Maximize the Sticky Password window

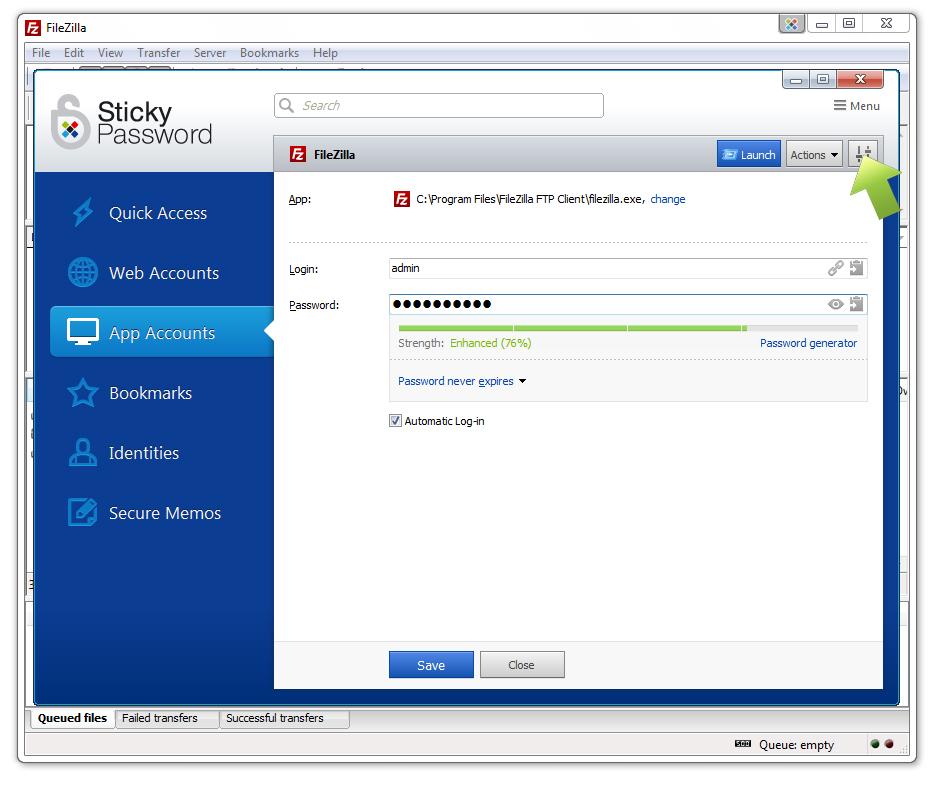pos(823,80)
